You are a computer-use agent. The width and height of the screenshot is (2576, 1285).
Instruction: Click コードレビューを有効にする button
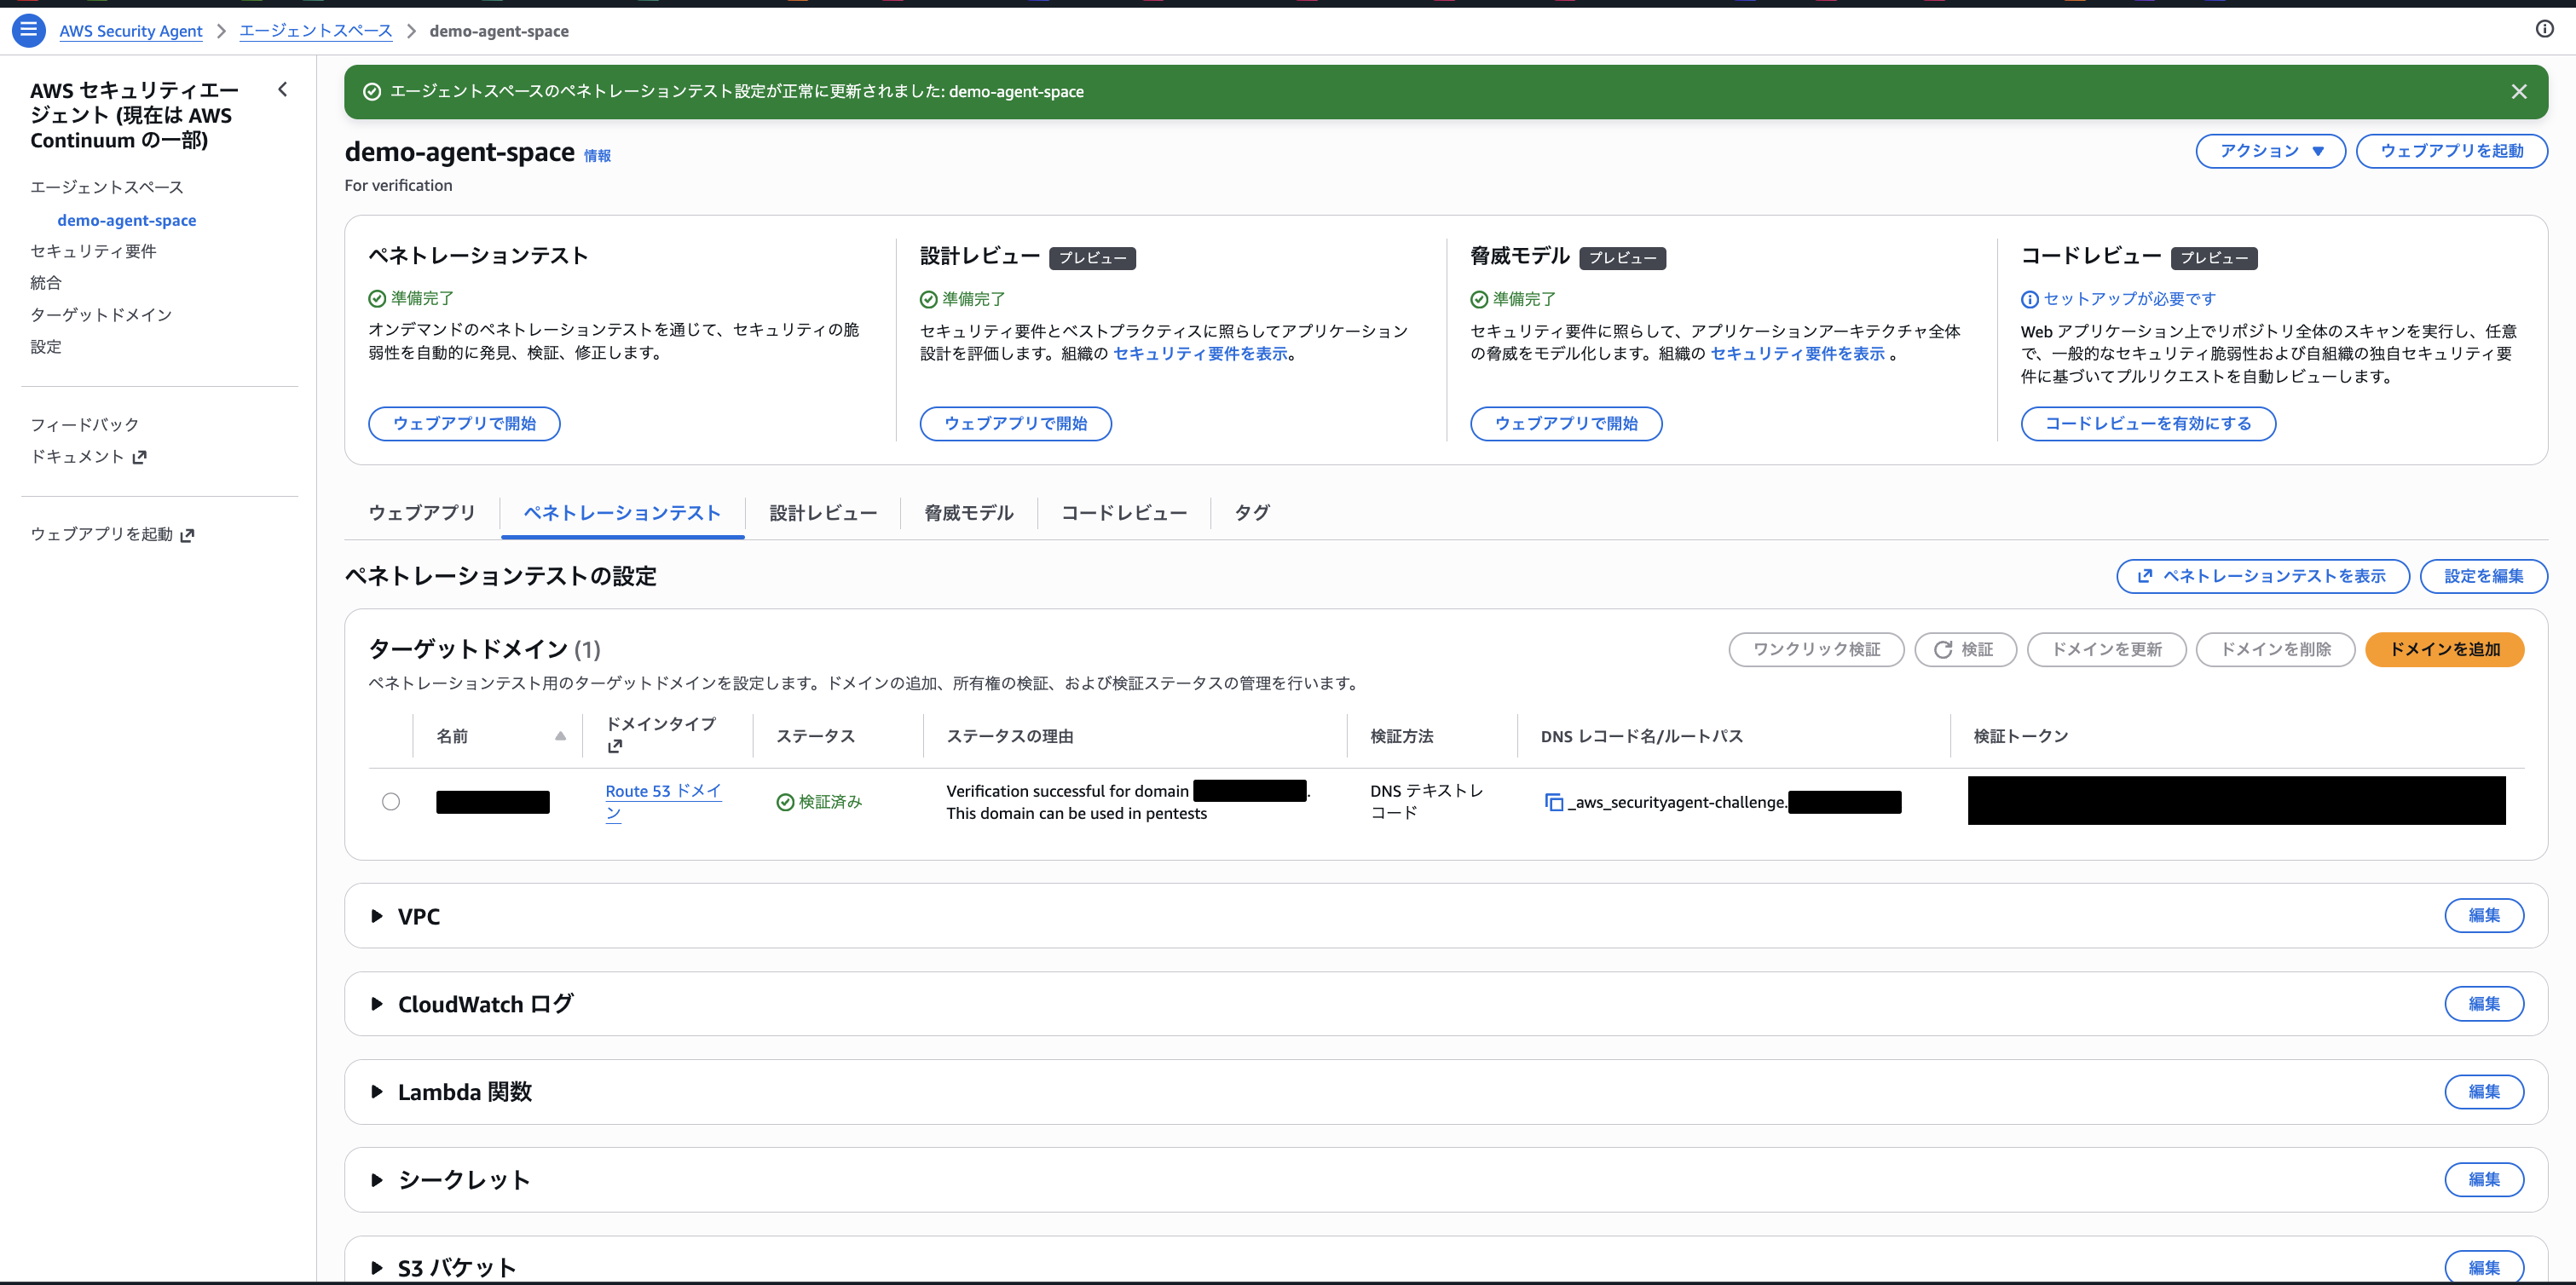(x=2148, y=424)
